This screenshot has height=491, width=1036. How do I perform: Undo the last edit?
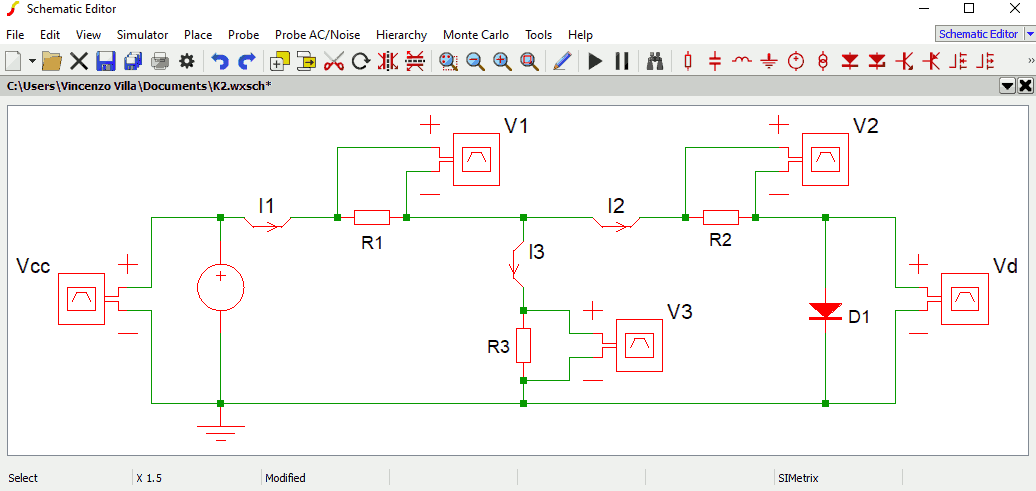click(x=219, y=61)
